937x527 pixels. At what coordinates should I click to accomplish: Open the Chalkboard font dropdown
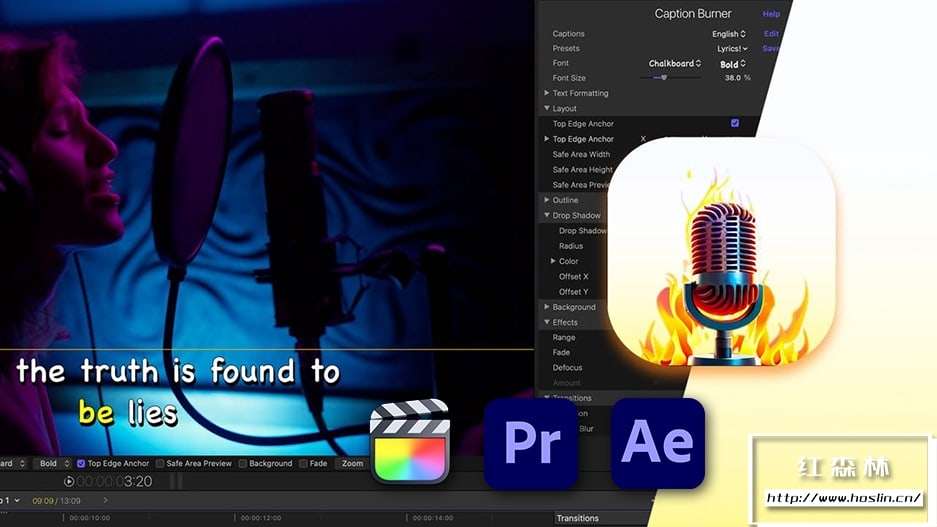coord(675,63)
